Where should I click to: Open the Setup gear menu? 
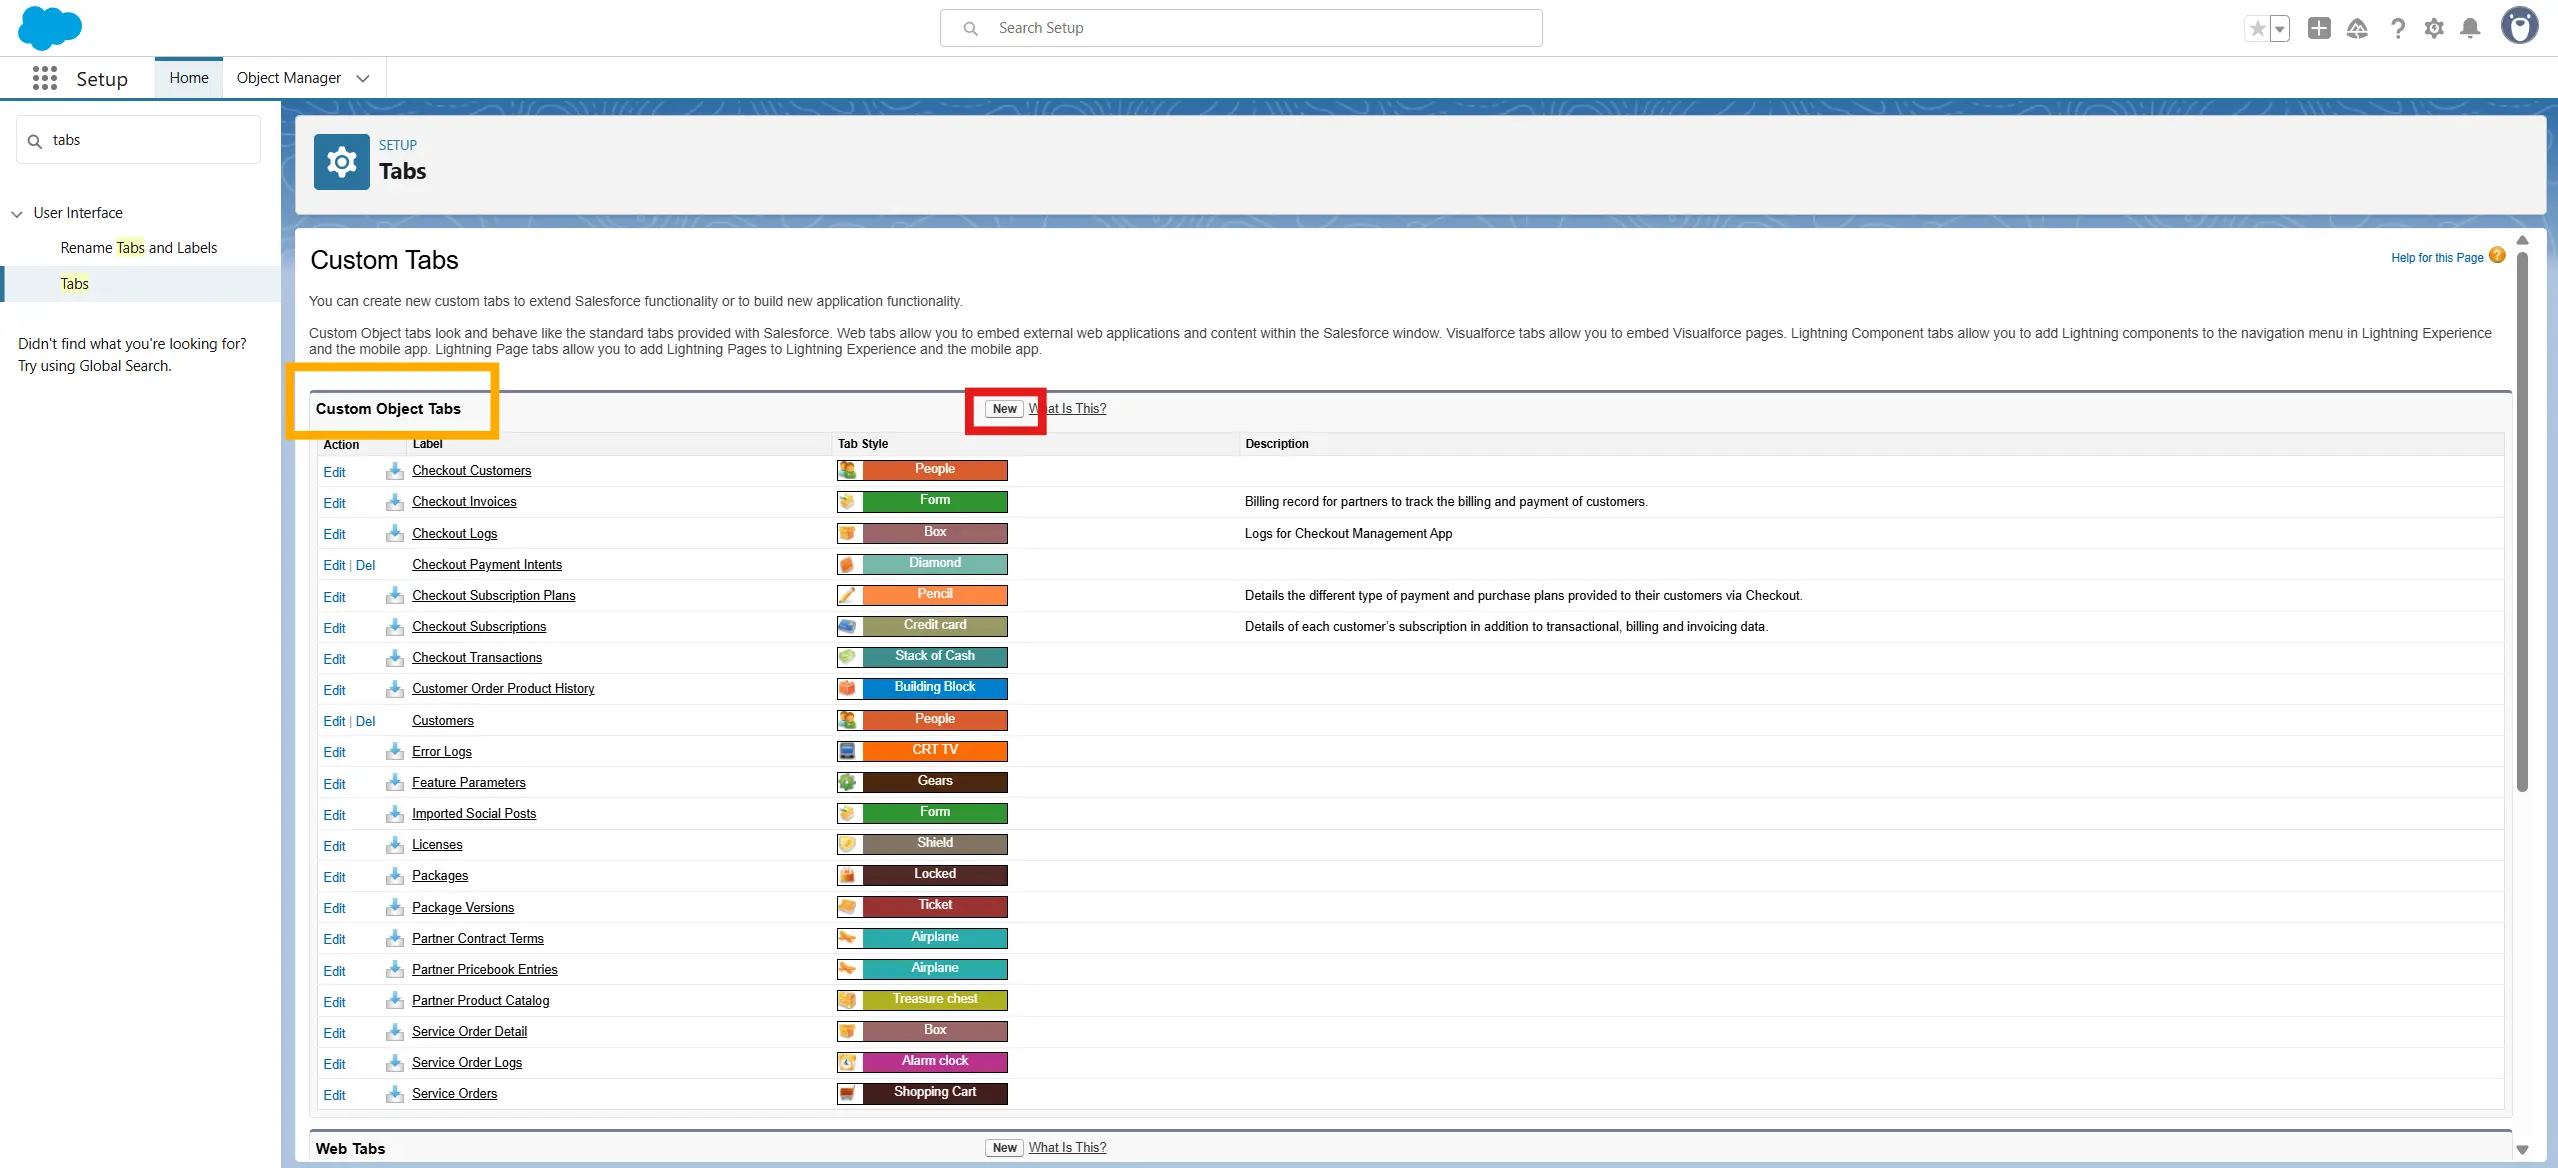pyautogui.click(x=2434, y=28)
